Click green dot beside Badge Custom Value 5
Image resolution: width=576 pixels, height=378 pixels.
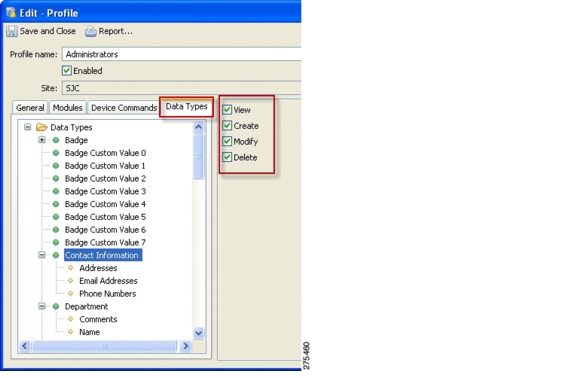point(56,217)
